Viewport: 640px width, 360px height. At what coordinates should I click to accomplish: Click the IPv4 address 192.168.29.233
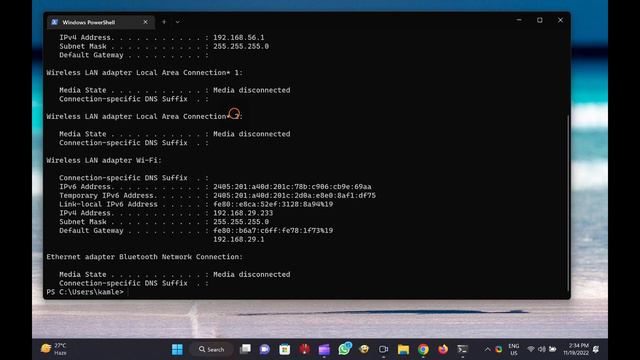243,213
